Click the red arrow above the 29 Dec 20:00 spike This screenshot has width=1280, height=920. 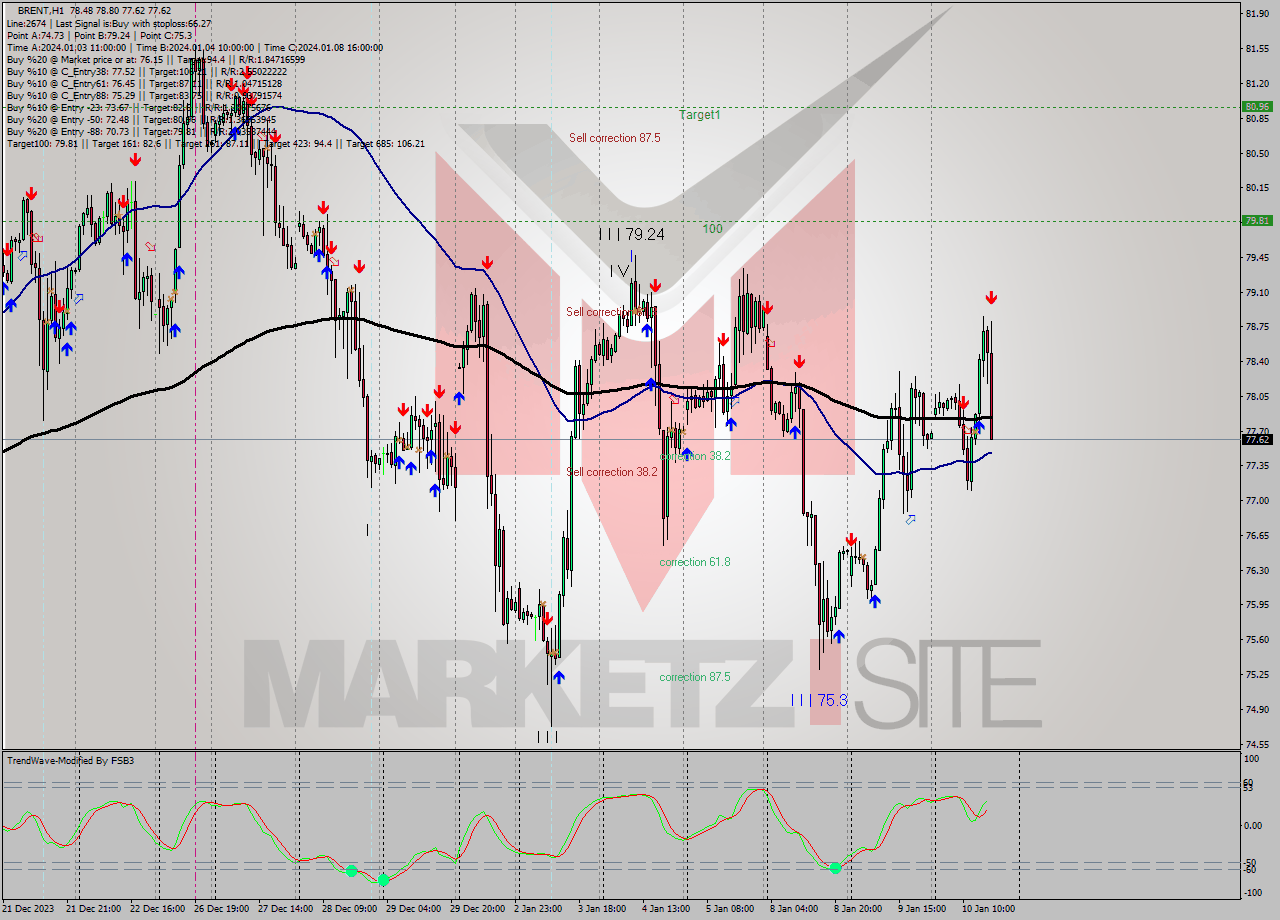click(x=487, y=263)
